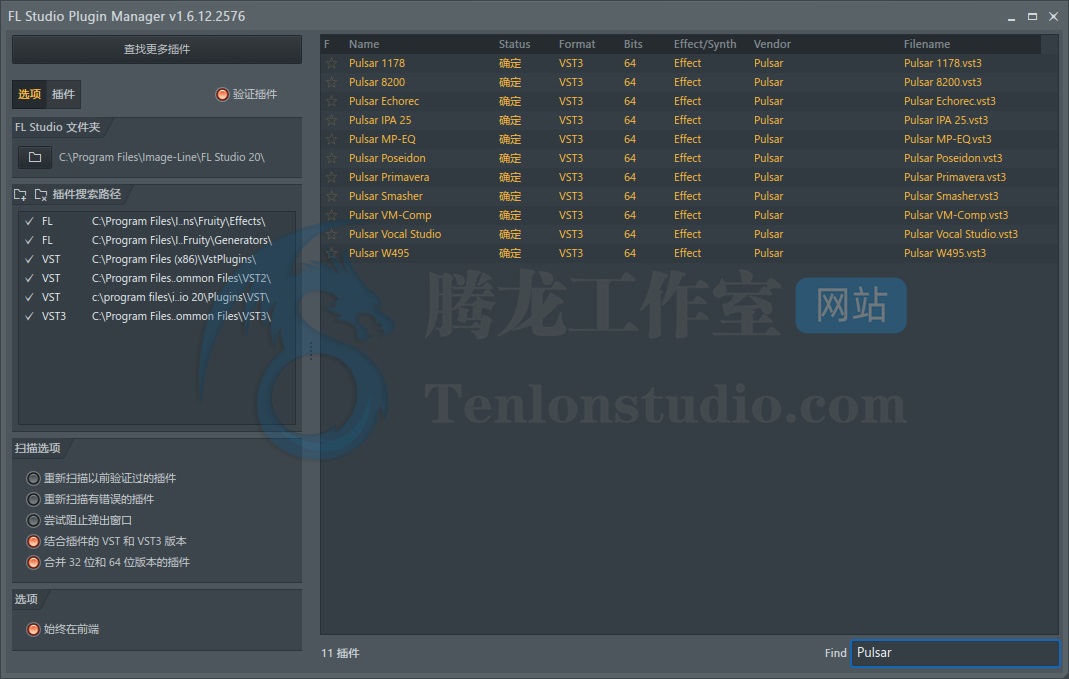
Task: Star the Pulsar Vocal Studio plugin
Action: click(x=331, y=234)
